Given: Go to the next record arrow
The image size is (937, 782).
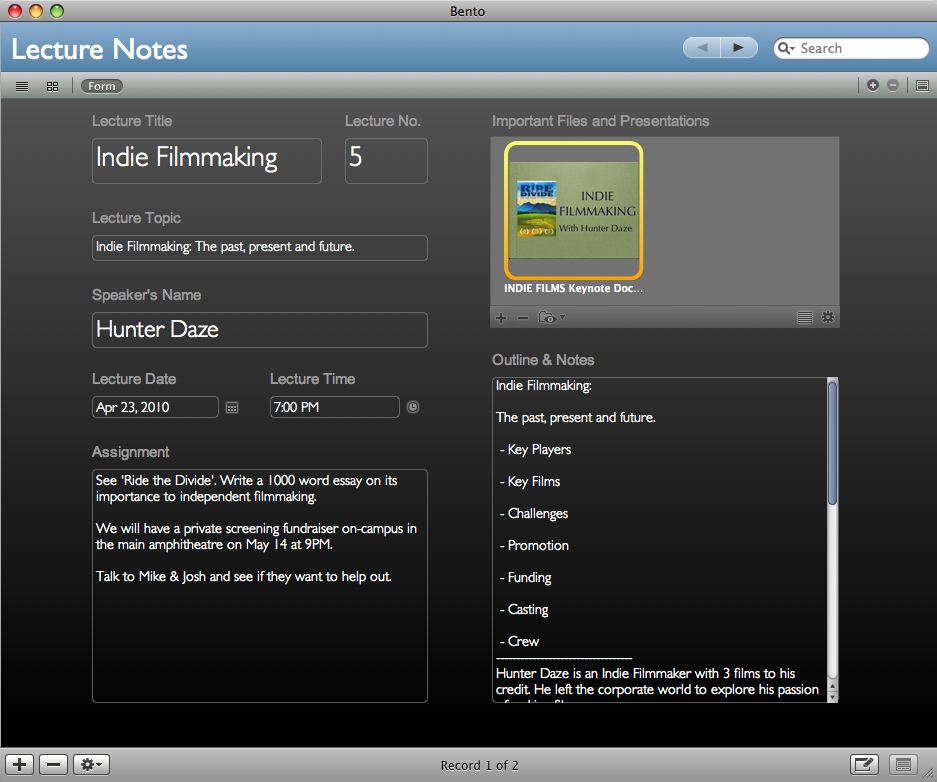Looking at the screenshot, I should [739, 48].
